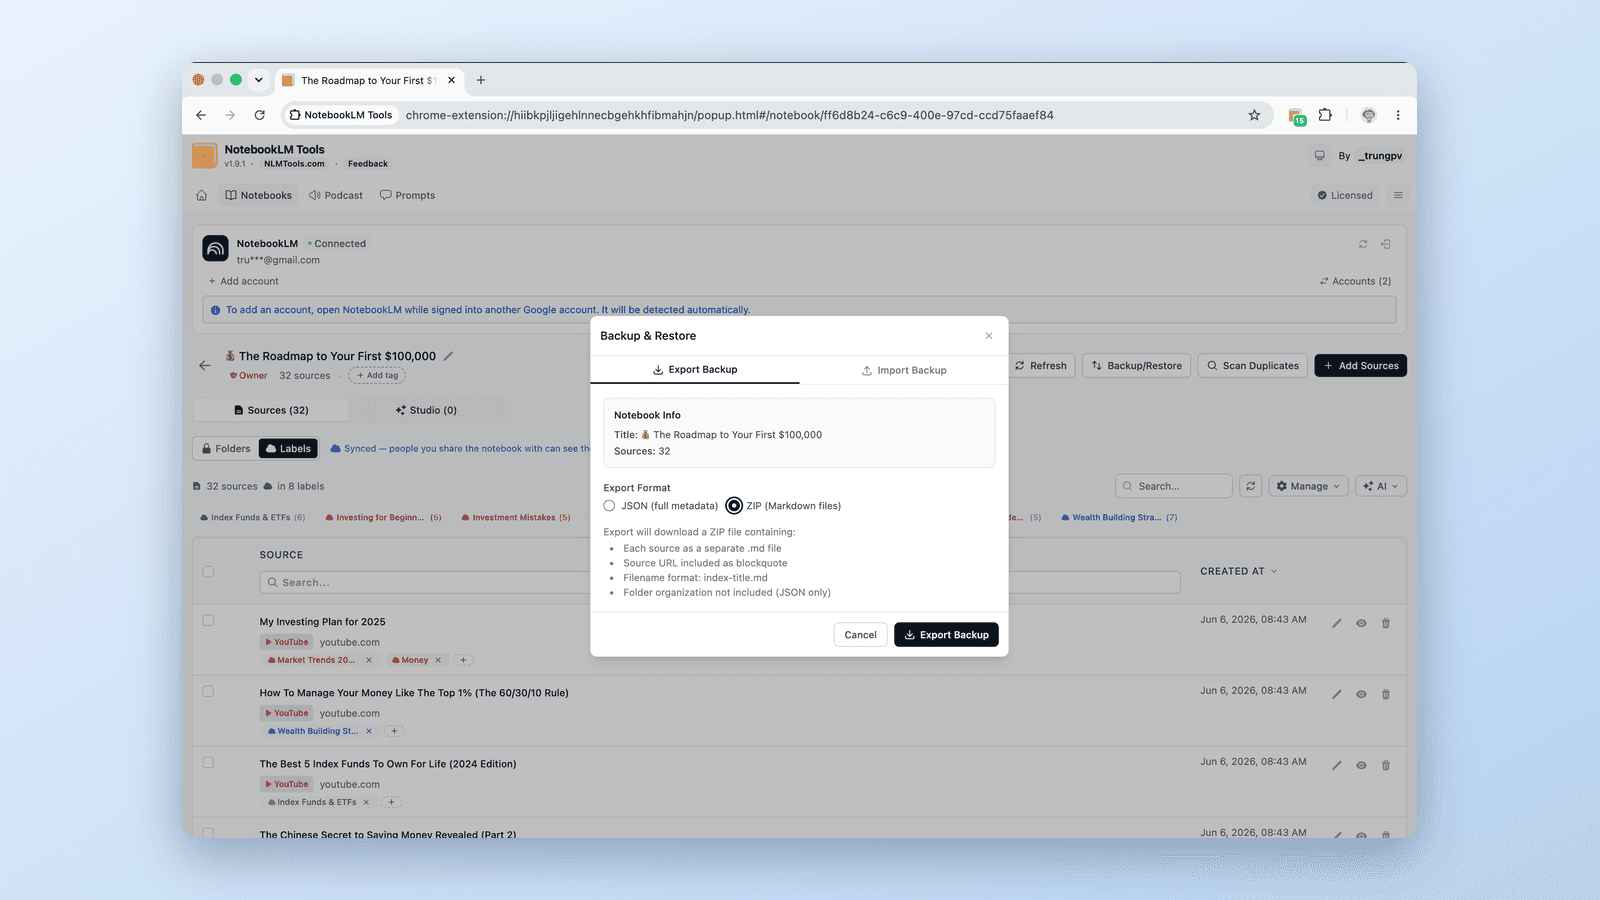Close the Backup & Restore dialog
Viewport: 1600px width, 900px height.
pyautogui.click(x=989, y=336)
